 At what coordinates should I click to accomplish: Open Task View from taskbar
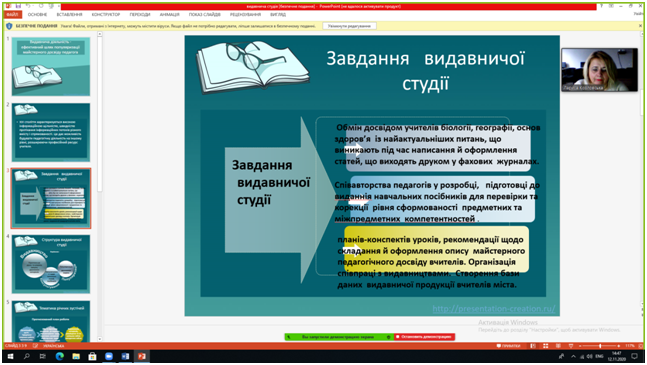point(43,356)
